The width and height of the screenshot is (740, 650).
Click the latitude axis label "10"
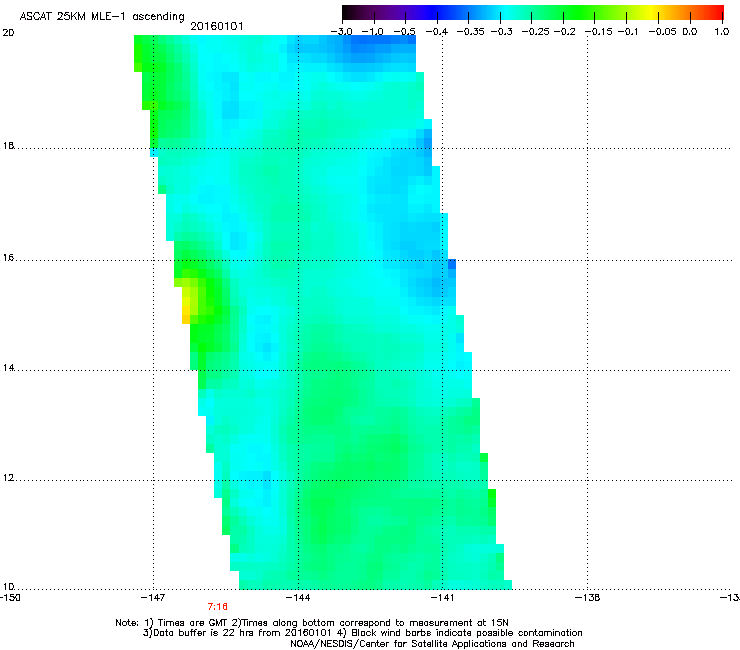coord(8,587)
